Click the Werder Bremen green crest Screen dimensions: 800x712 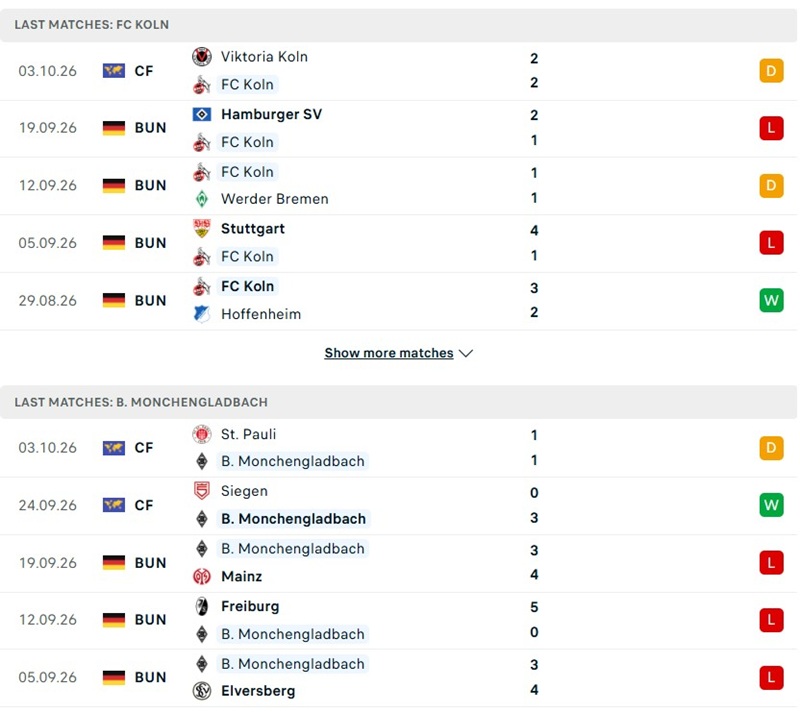(x=202, y=199)
